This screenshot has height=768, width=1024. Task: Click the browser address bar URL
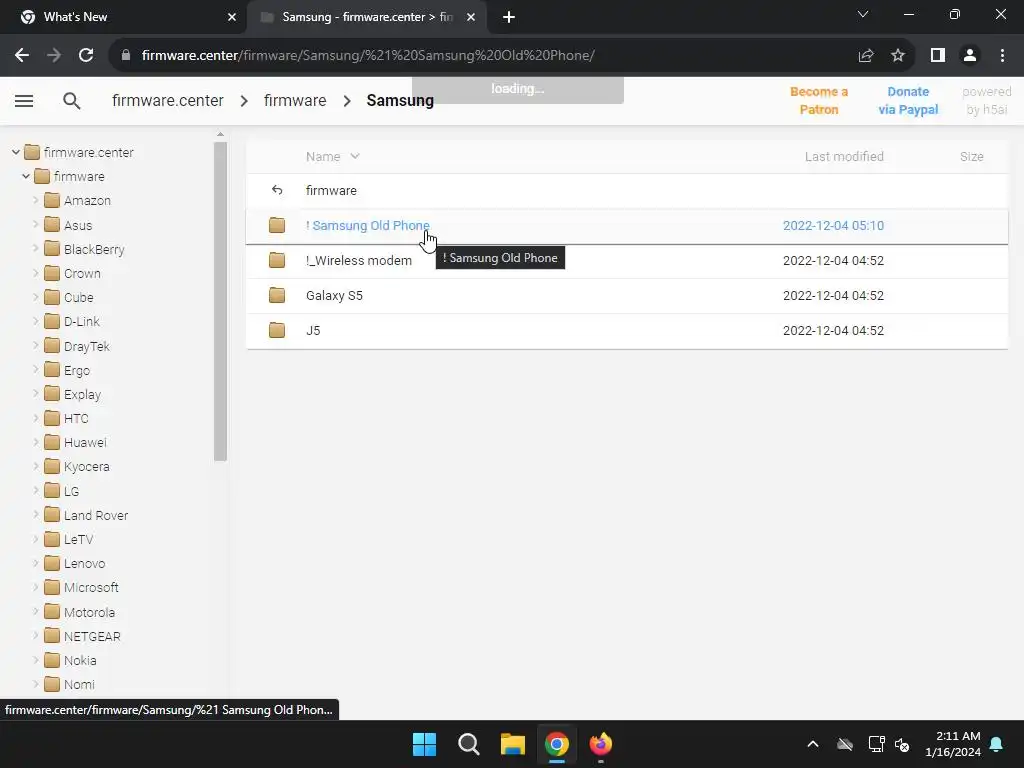[368, 56]
